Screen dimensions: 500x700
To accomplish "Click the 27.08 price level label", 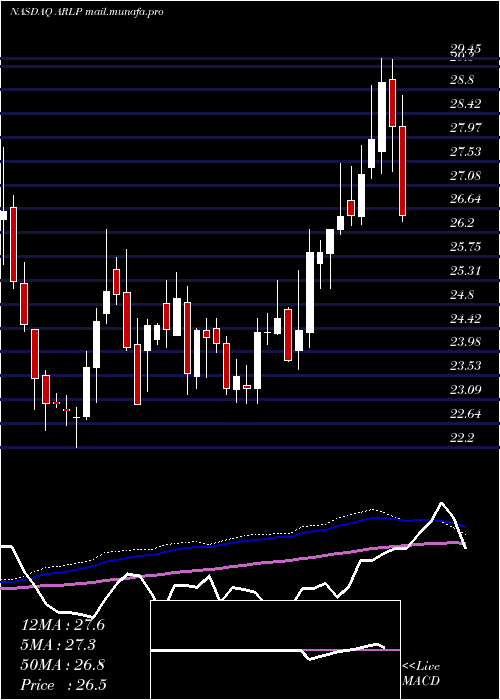I will 465,175.
